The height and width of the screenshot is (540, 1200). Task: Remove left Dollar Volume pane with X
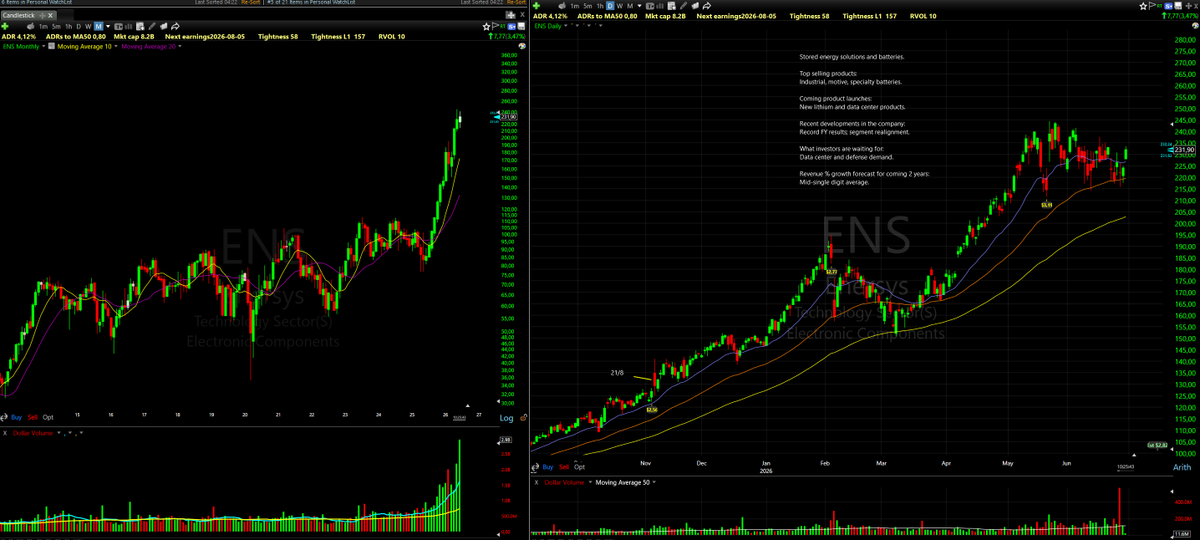pyautogui.click(x=5, y=432)
